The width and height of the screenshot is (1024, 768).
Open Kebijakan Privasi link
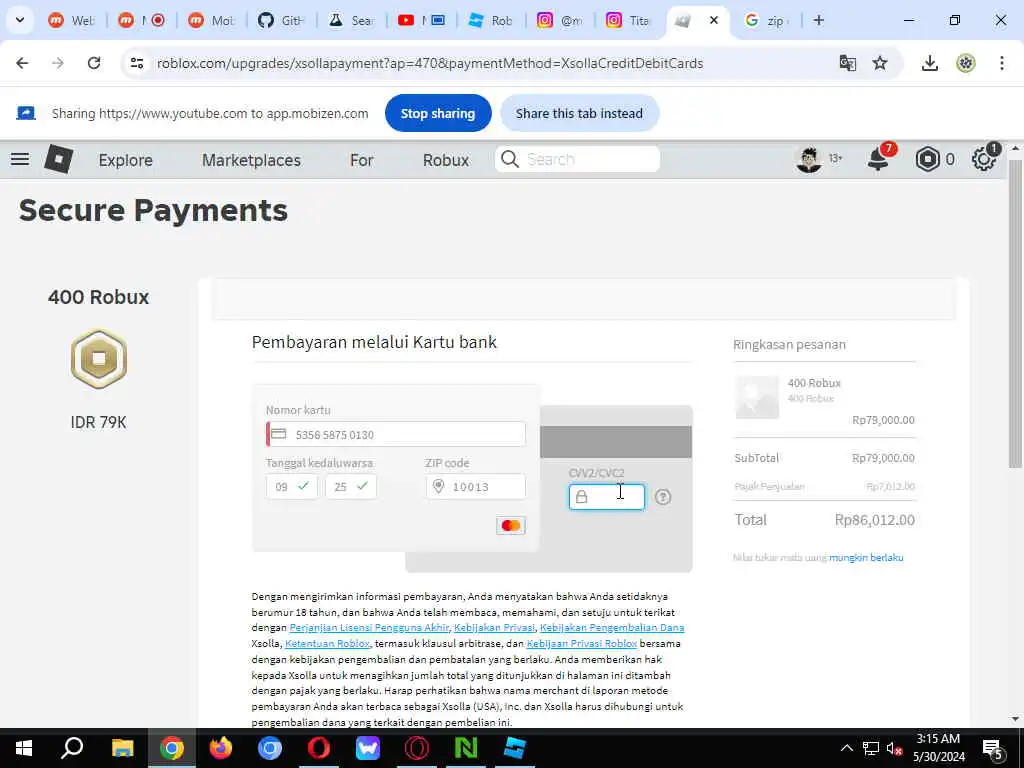click(x=494, y=628)
